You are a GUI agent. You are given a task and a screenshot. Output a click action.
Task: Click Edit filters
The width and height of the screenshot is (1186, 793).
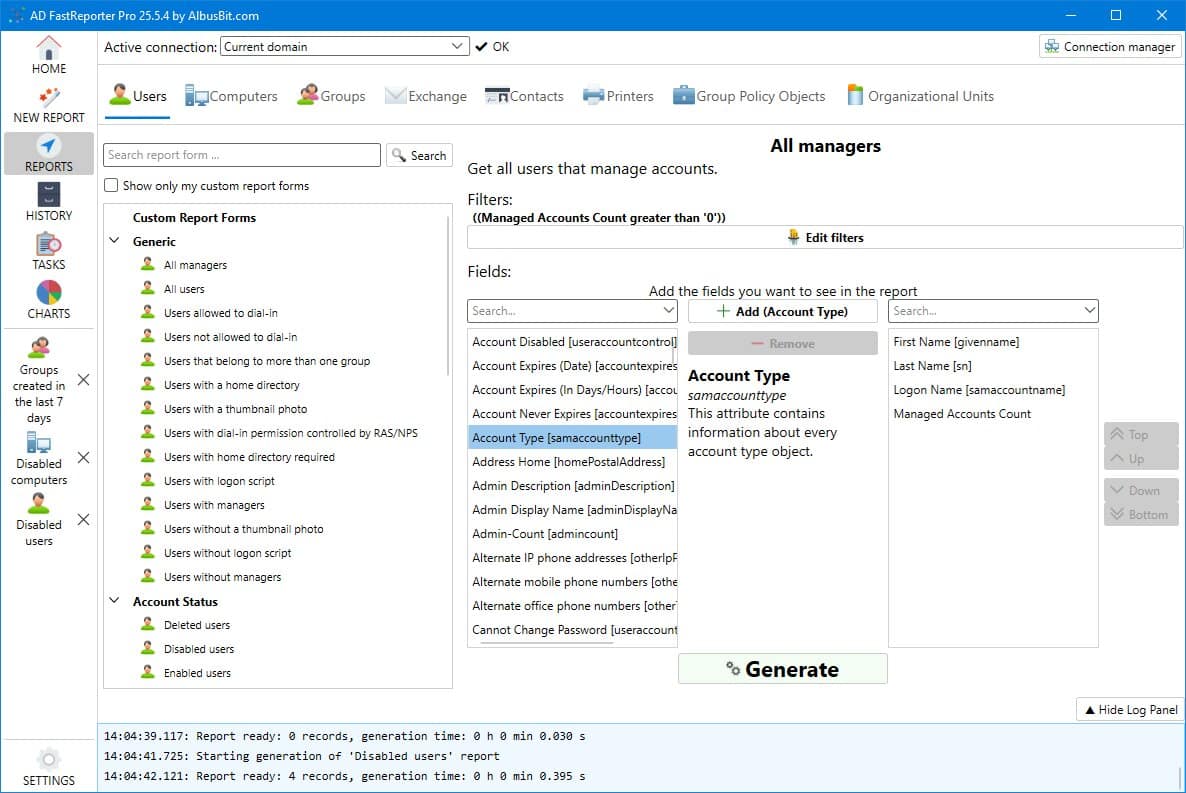[x=825, y=238]
